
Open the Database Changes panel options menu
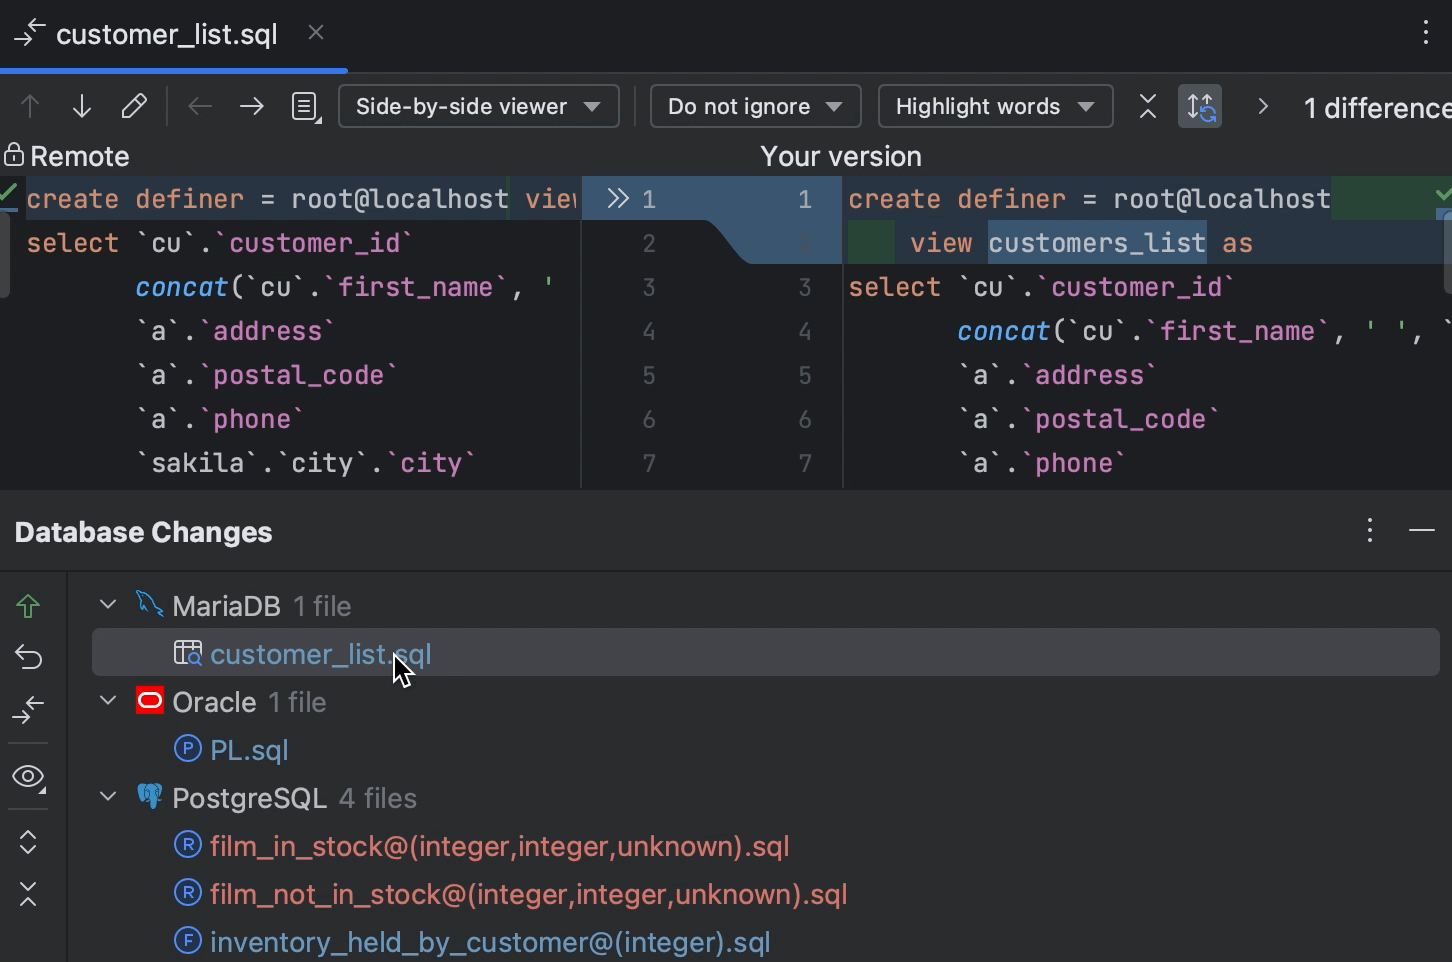[1369, 531]
